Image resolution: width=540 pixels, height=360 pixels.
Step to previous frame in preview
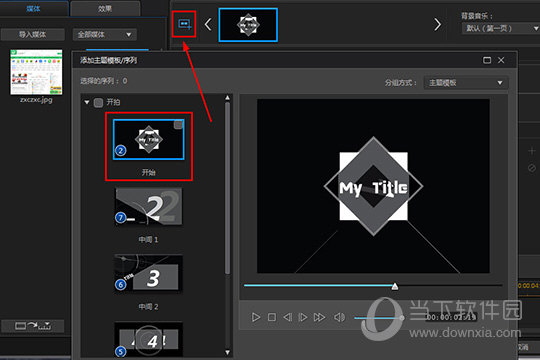(287, 317)
